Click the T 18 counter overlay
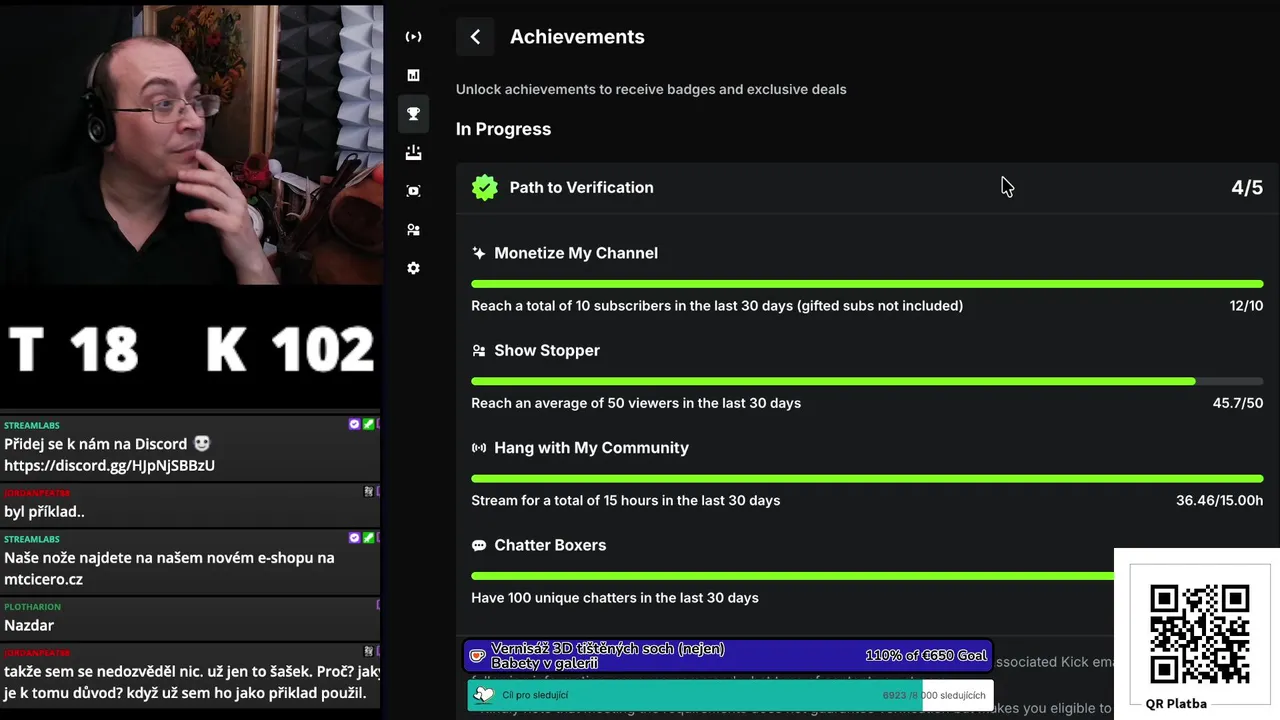This screenshot has height=720, width=1280. 73,349
